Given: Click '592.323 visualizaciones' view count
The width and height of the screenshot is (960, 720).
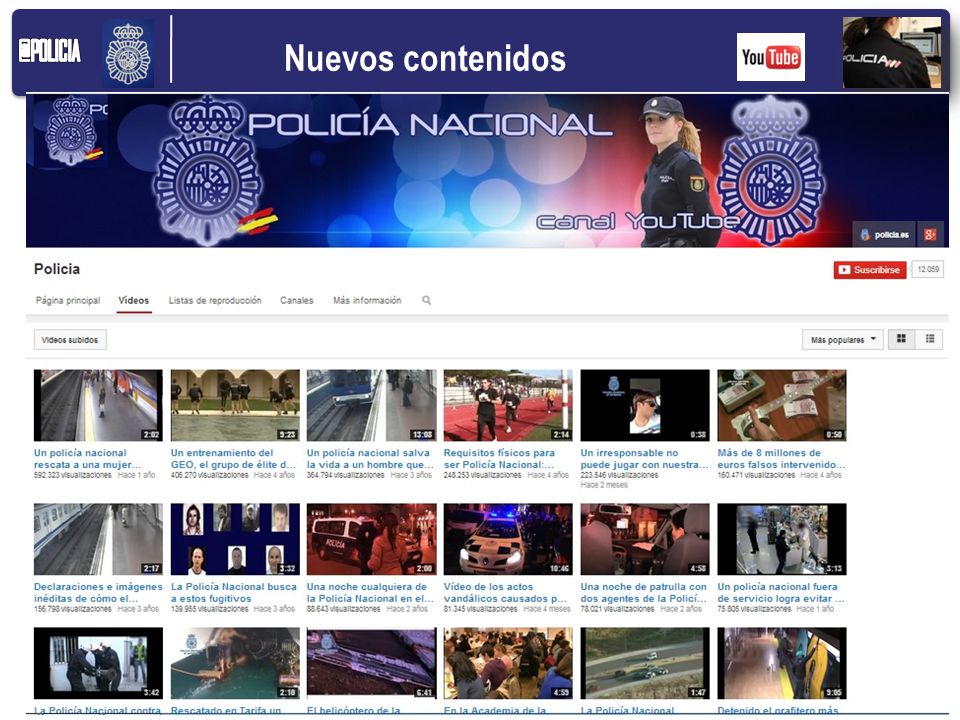Looking at the screenshot, I should [x=72, y=475].
